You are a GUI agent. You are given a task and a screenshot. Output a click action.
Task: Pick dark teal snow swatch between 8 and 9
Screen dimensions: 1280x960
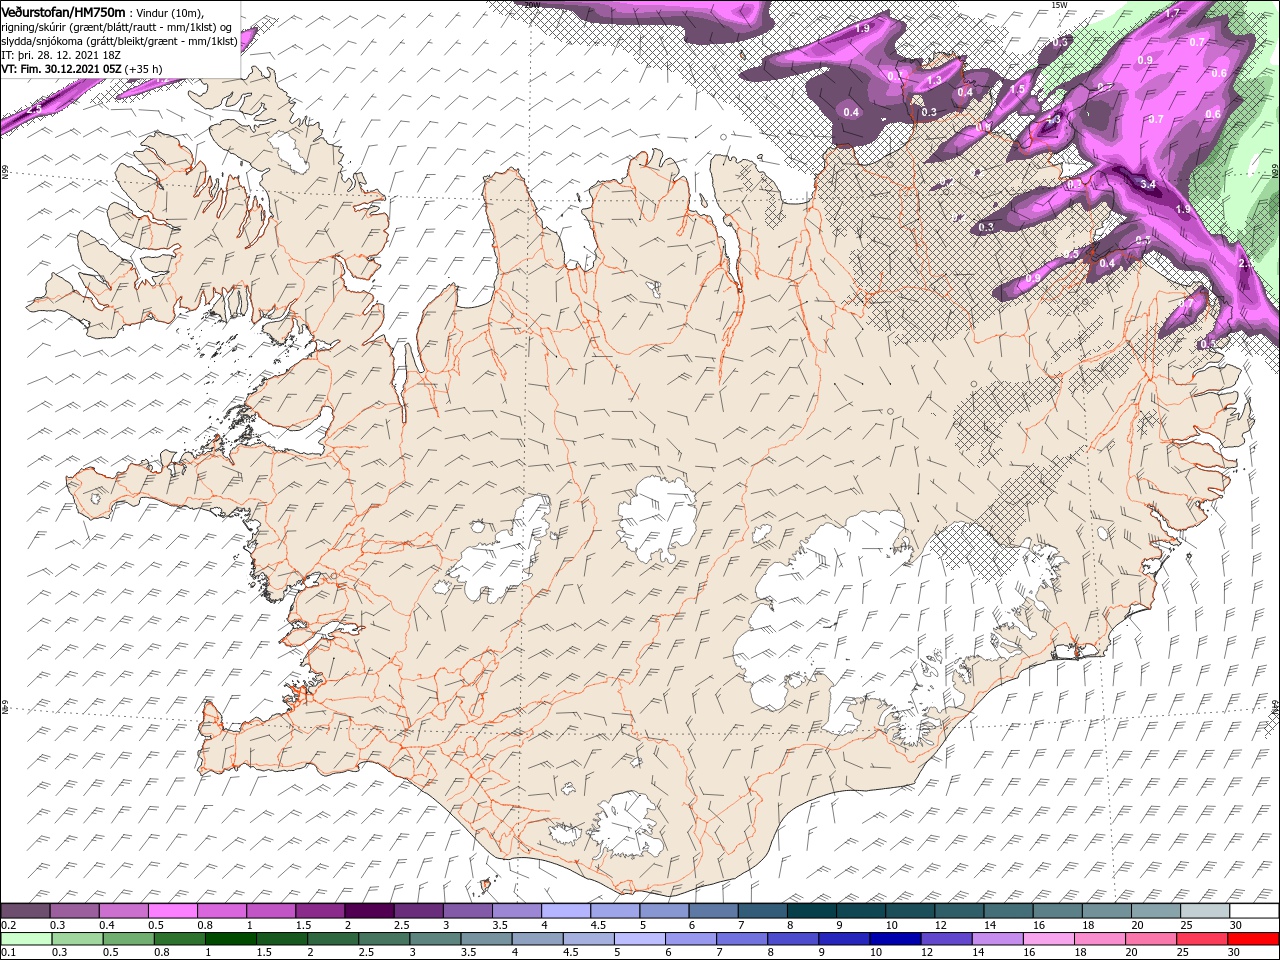tap(812, 911)
